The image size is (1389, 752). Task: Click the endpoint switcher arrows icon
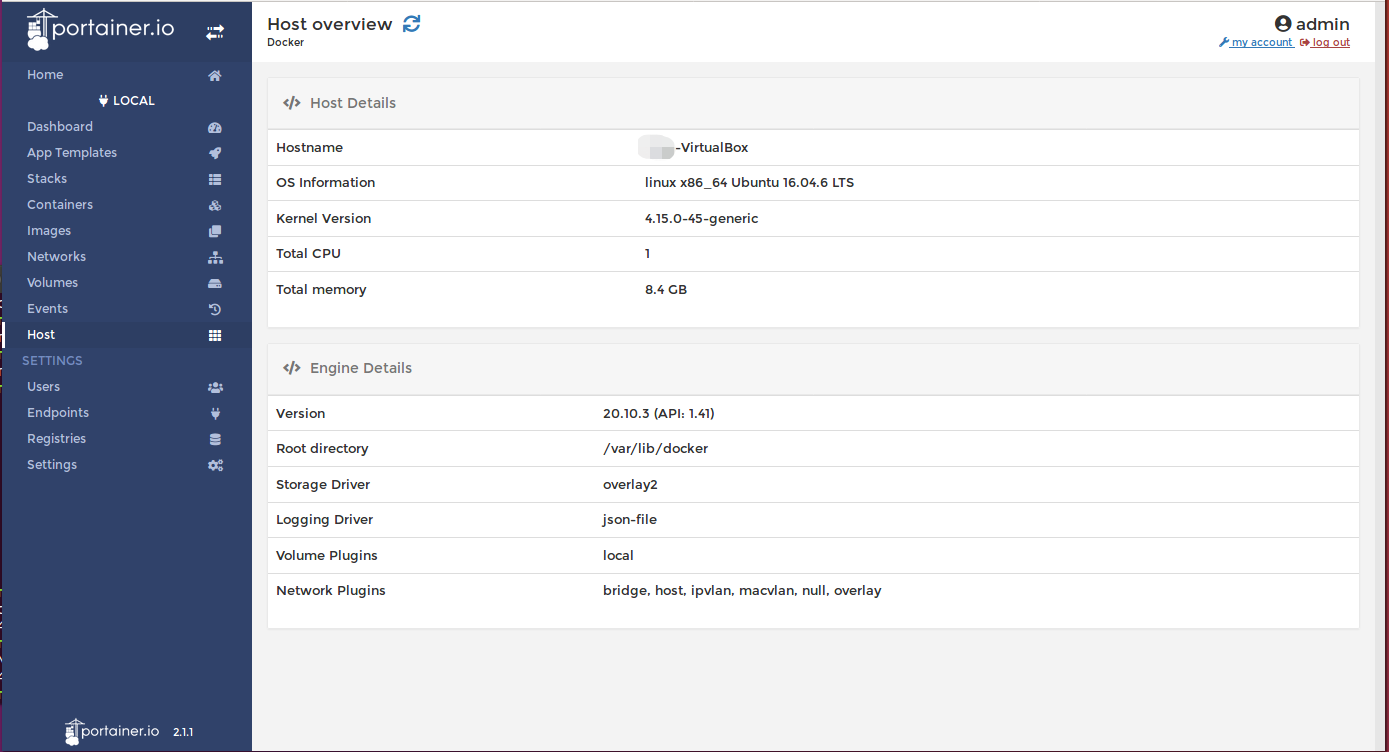tap(215, 31)
